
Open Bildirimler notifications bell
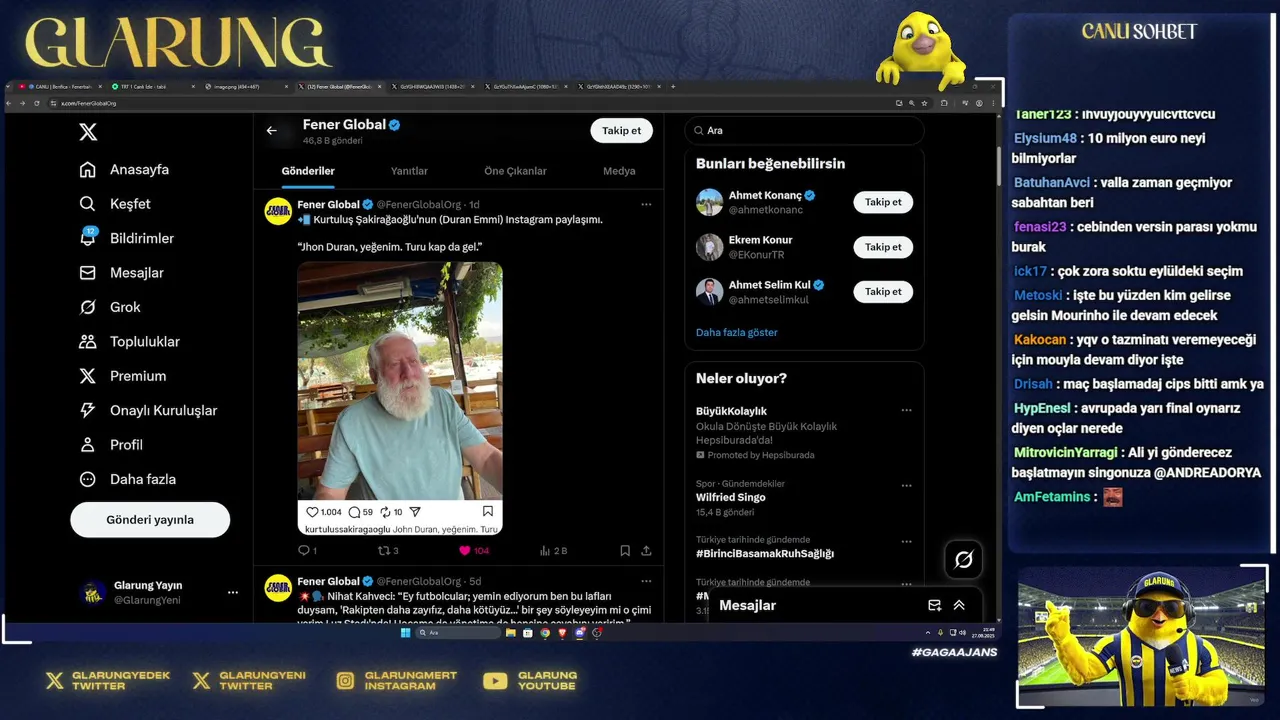[127, 238]
